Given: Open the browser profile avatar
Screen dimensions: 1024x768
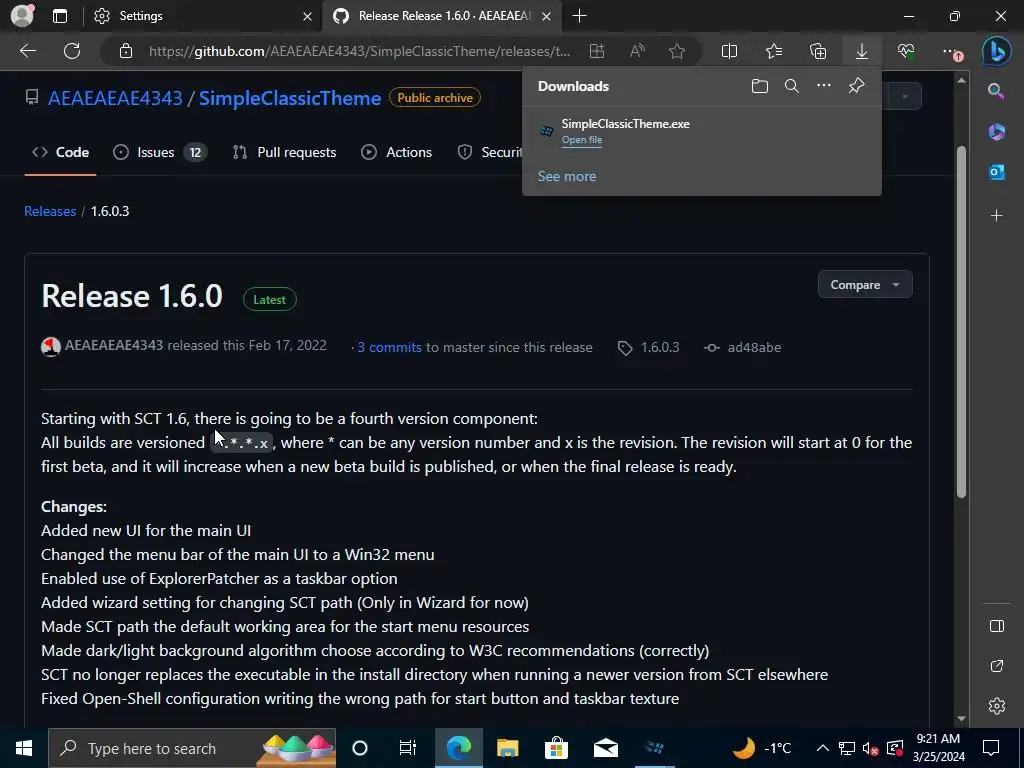Looking at the screenshot, I should (22, 16).
